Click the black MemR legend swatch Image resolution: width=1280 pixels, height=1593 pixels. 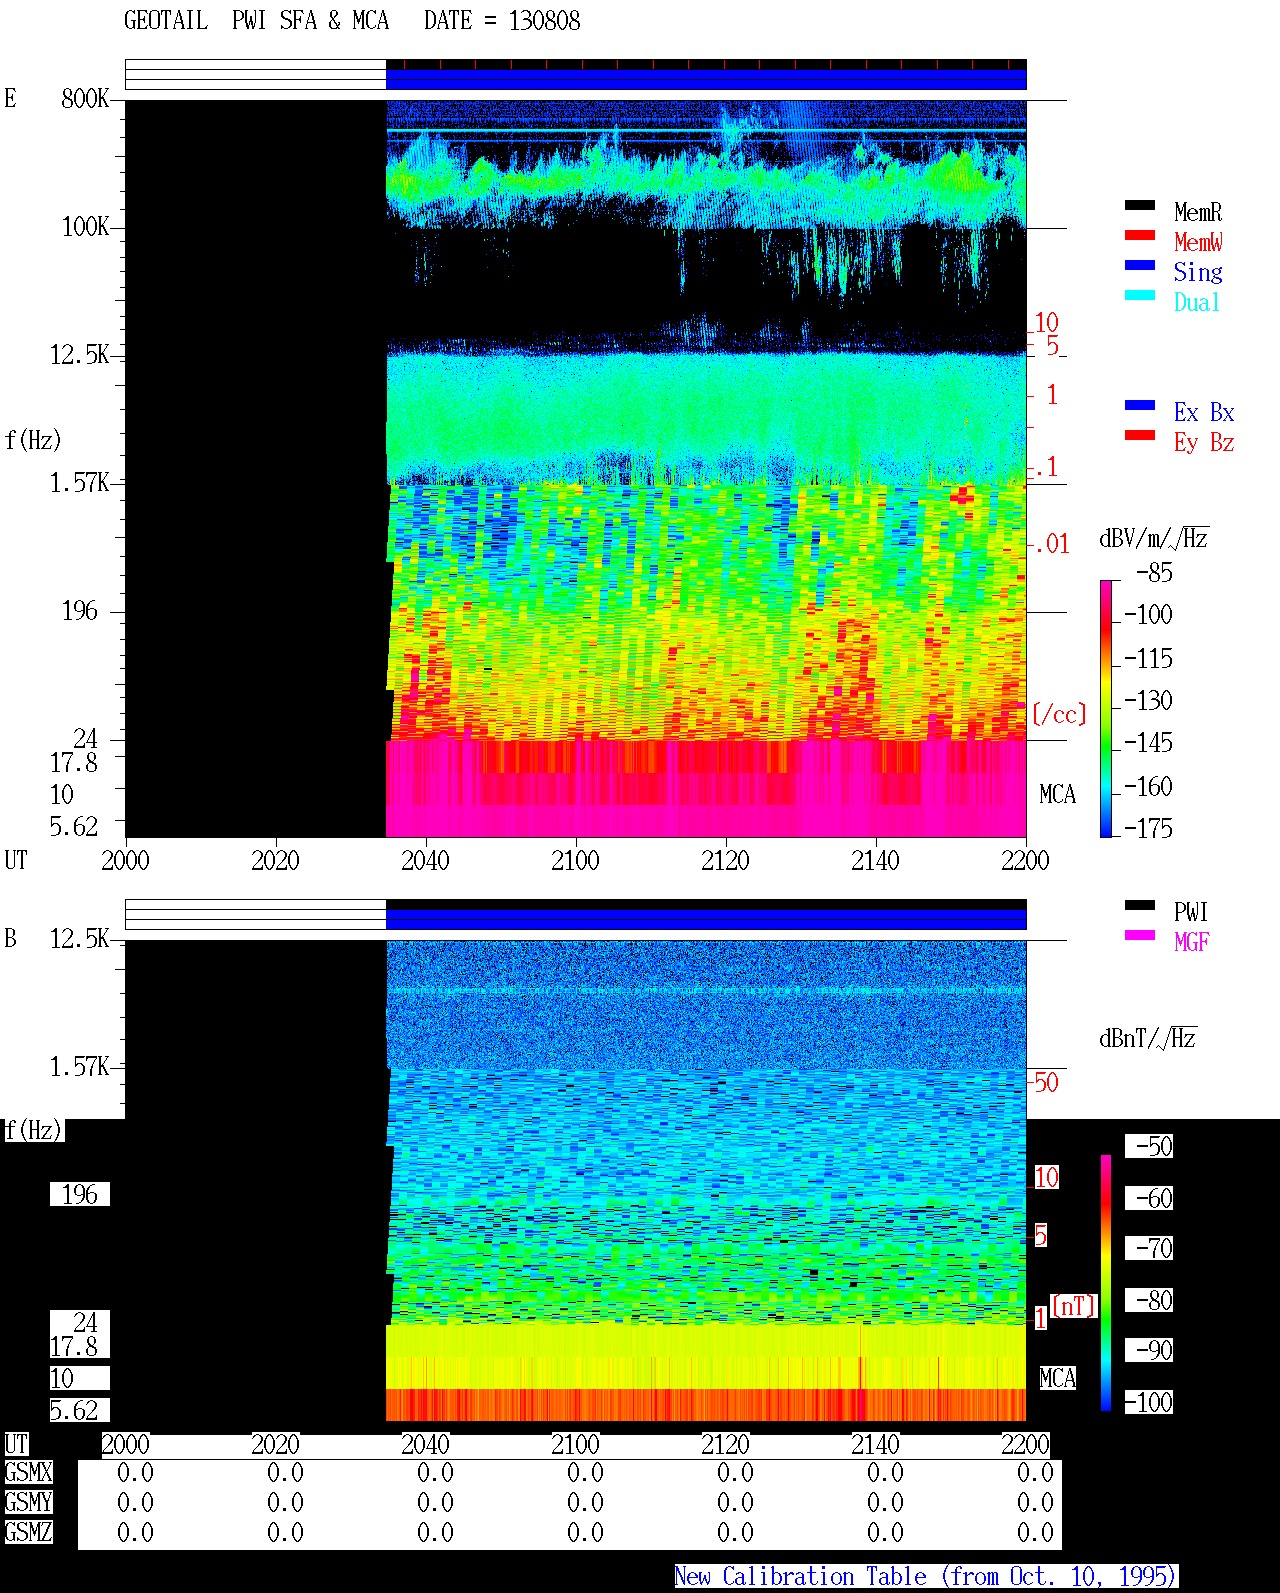(x=1140, y=205)
